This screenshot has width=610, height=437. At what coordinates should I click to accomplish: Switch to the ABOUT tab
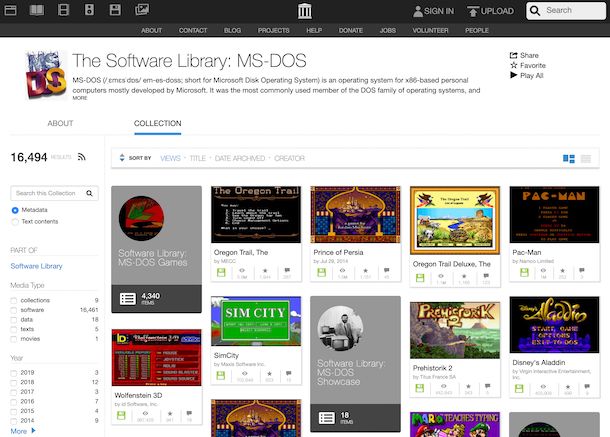(60, 123)
